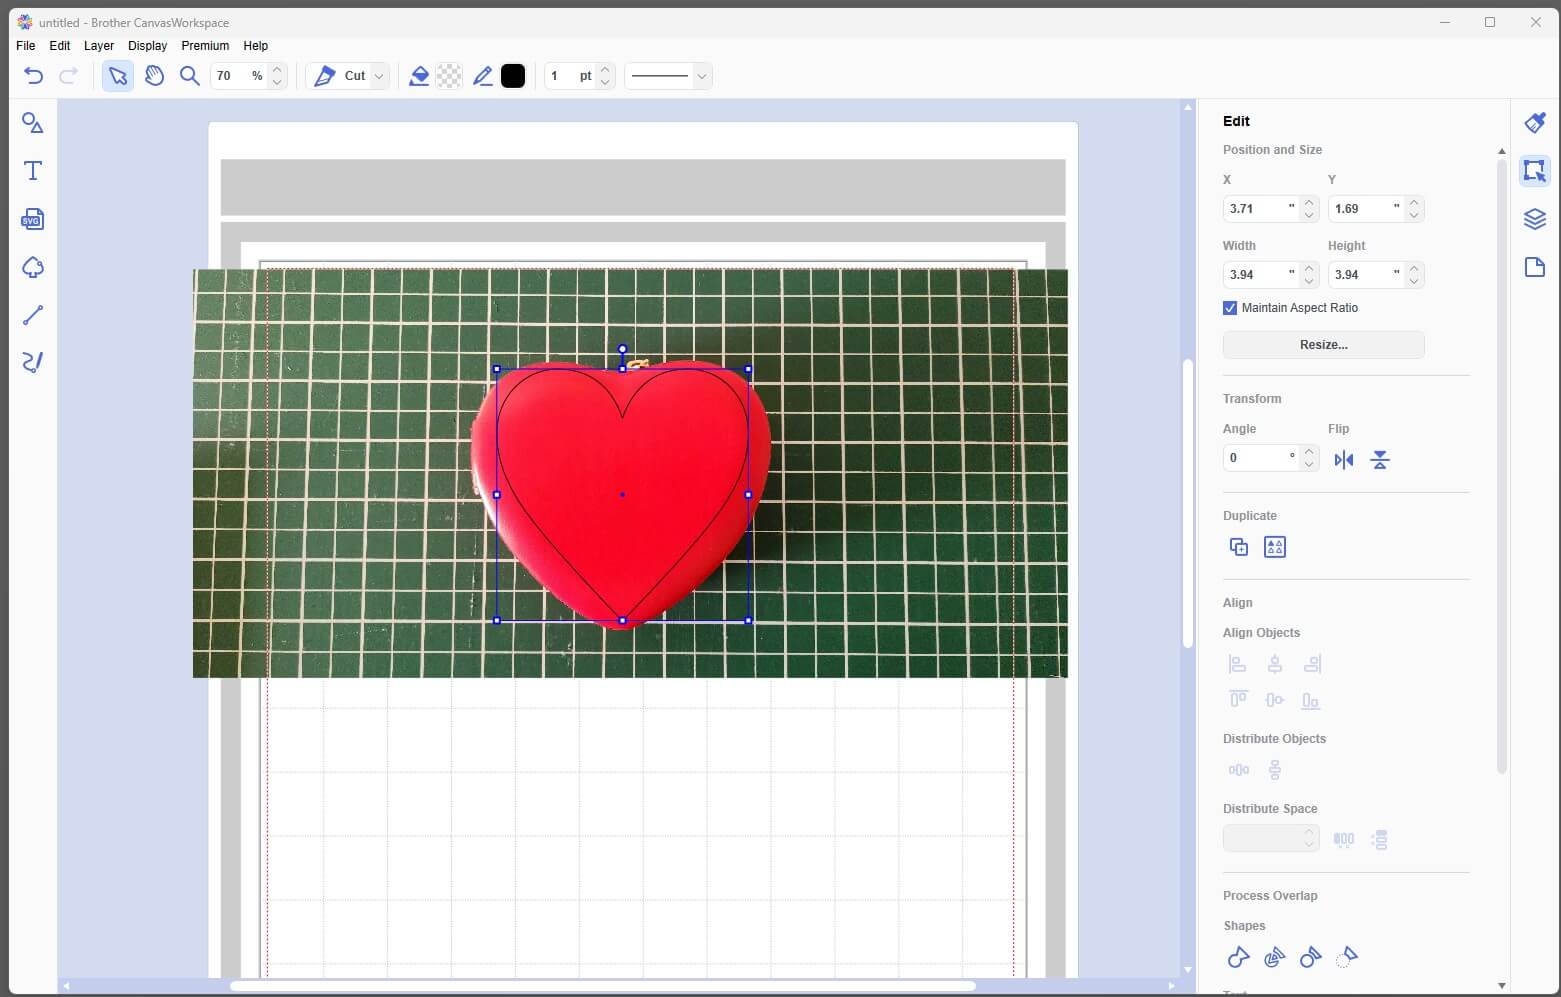The height and width of the screenshot is (997, 1561).
Task: Click the align left edges icon
Action: click(1238, 664)
